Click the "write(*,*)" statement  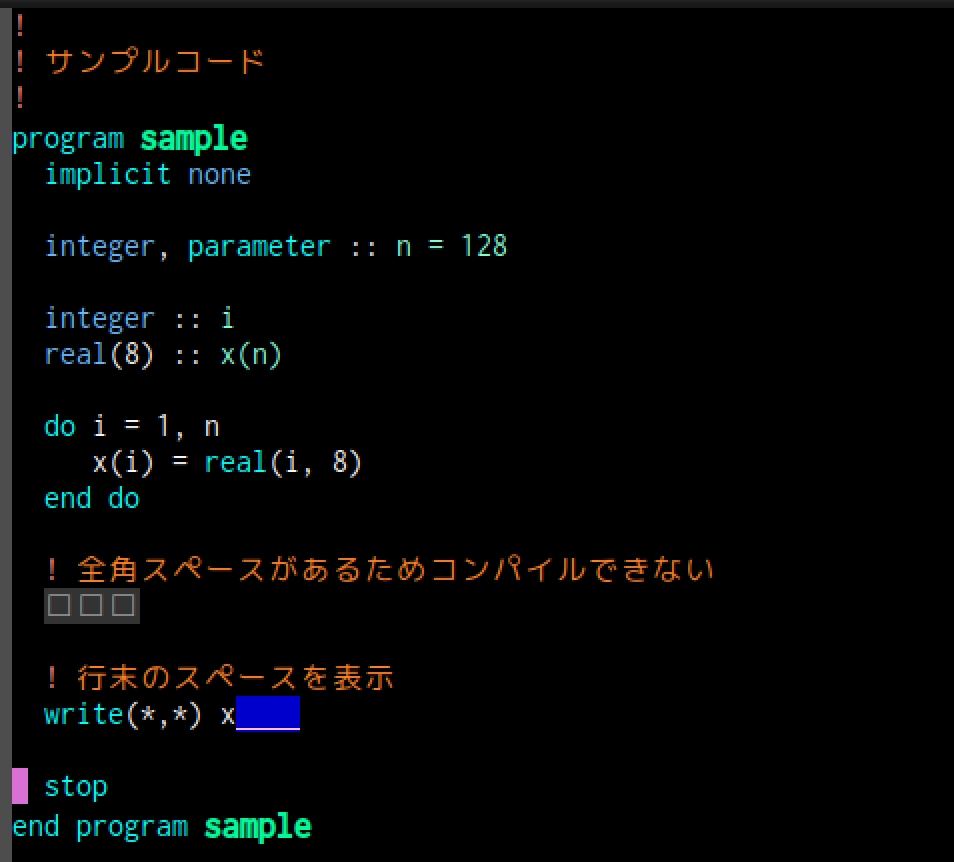(124, 714)
